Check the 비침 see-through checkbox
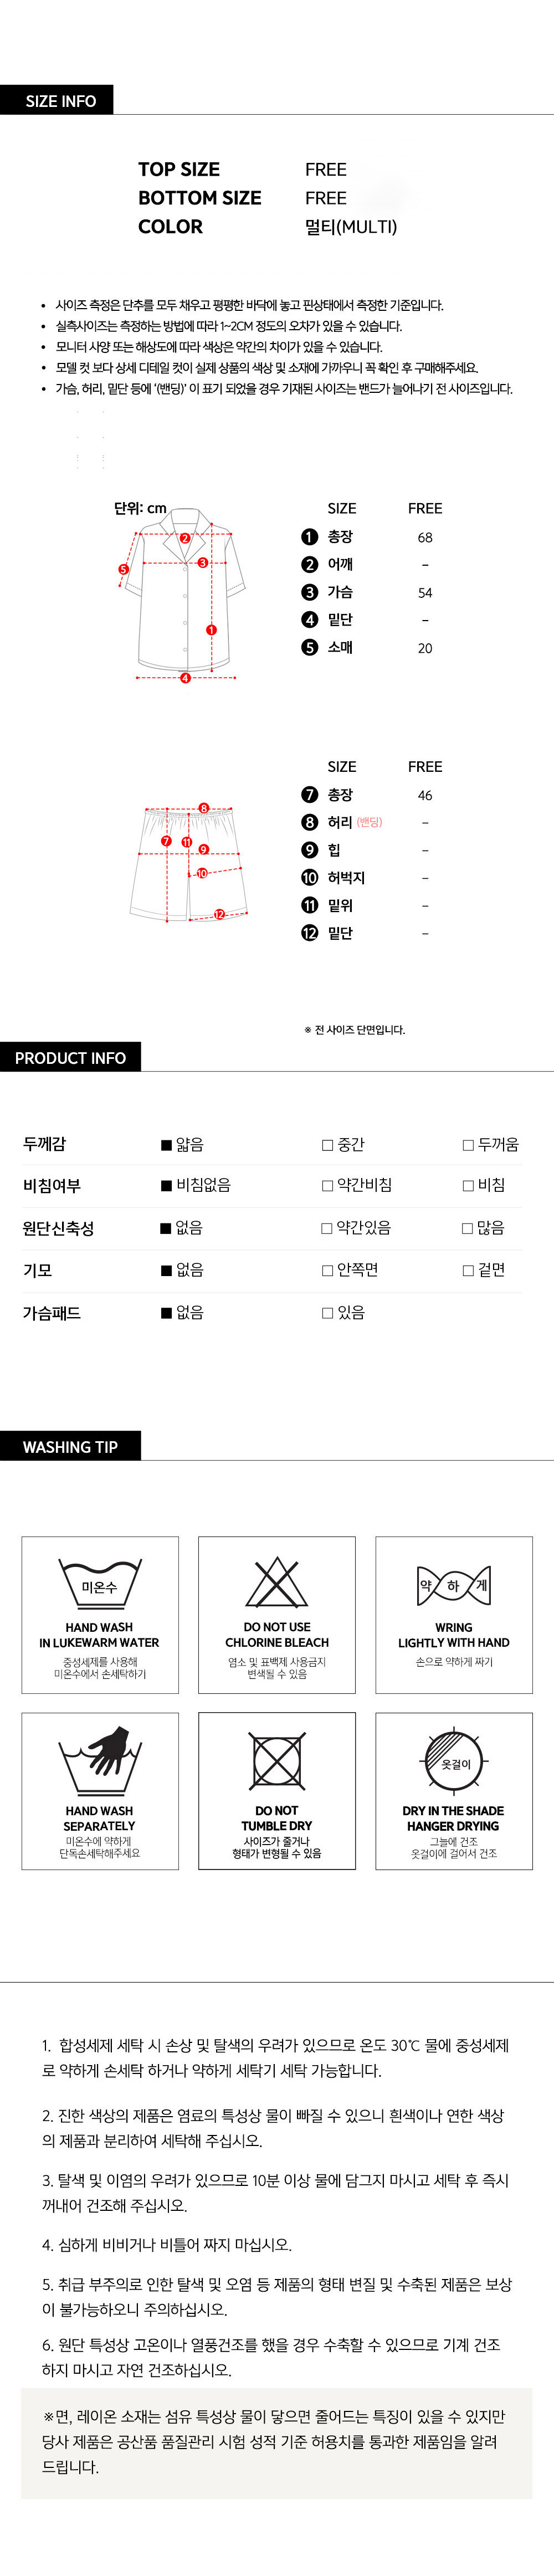 468,1186
